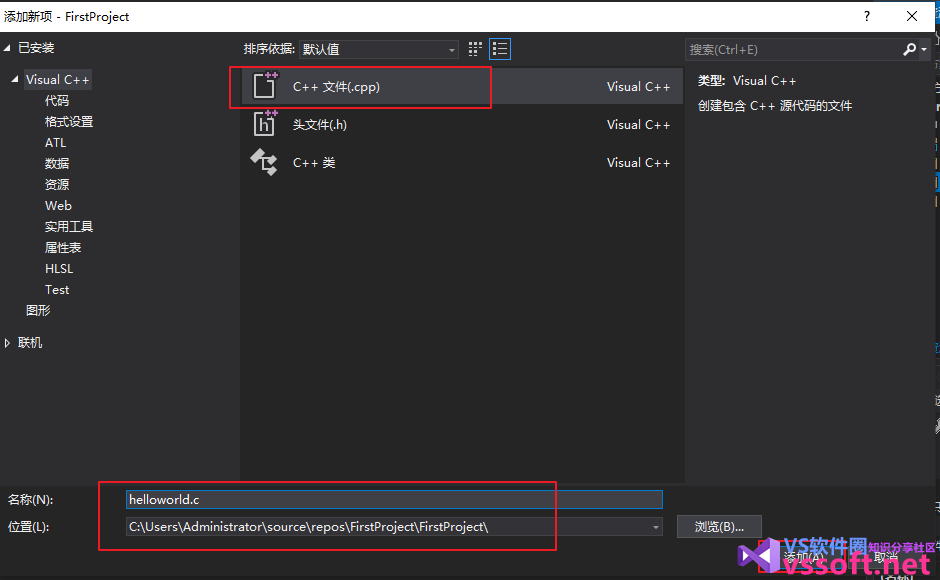This screenshot has width=940, height=580.
Task: Select the 实用工具 category
Action: (x=69, y=227)
